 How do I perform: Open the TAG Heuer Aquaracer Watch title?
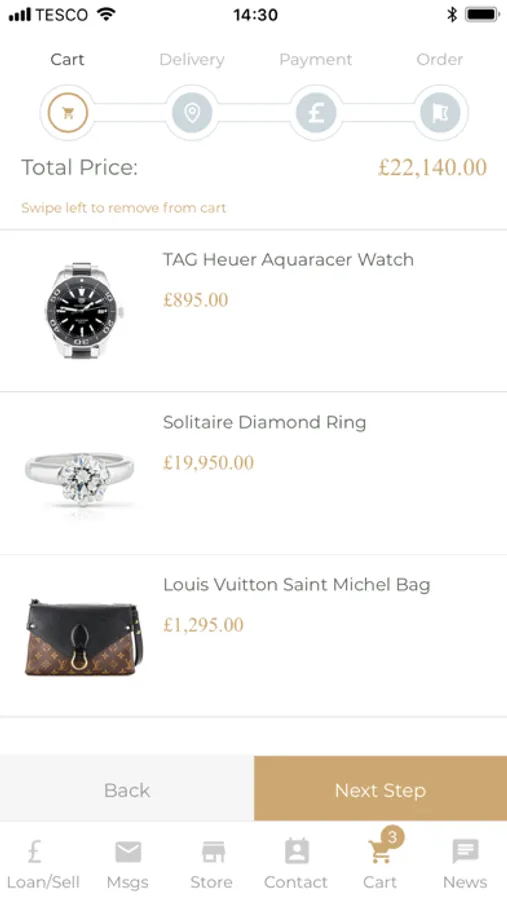click(288, 259)
